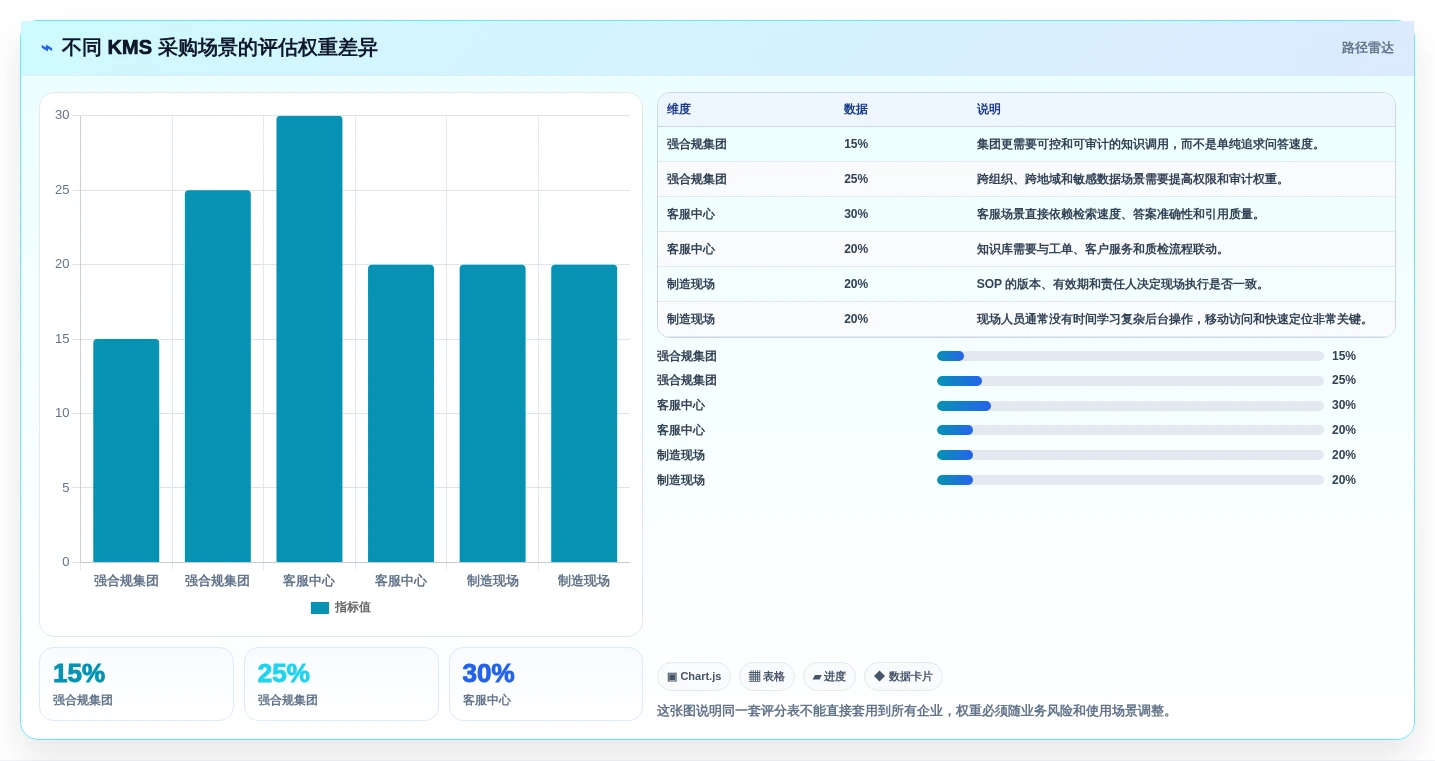This screenshot has height=761, width=1435.
Task: Open the 25% 强合规集团 data card
Action: (x=341, y=684)
